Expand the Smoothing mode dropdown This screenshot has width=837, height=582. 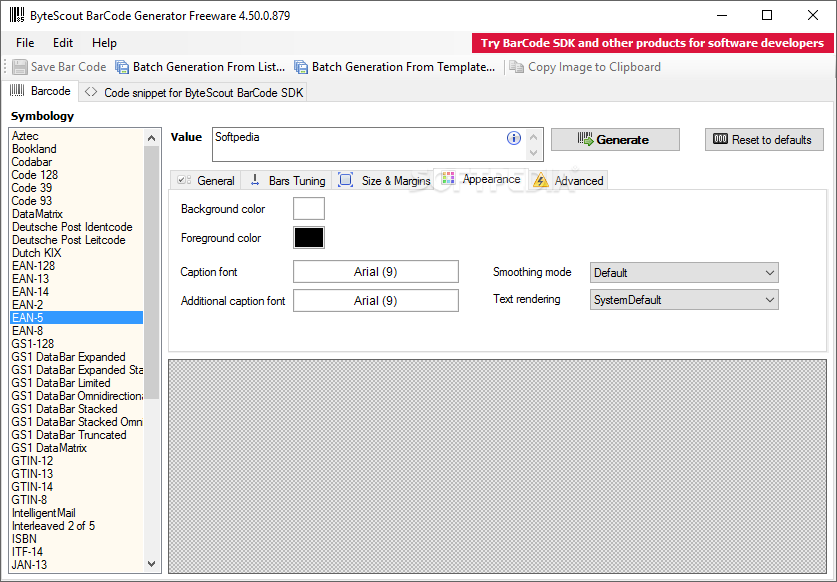(684, 272)
